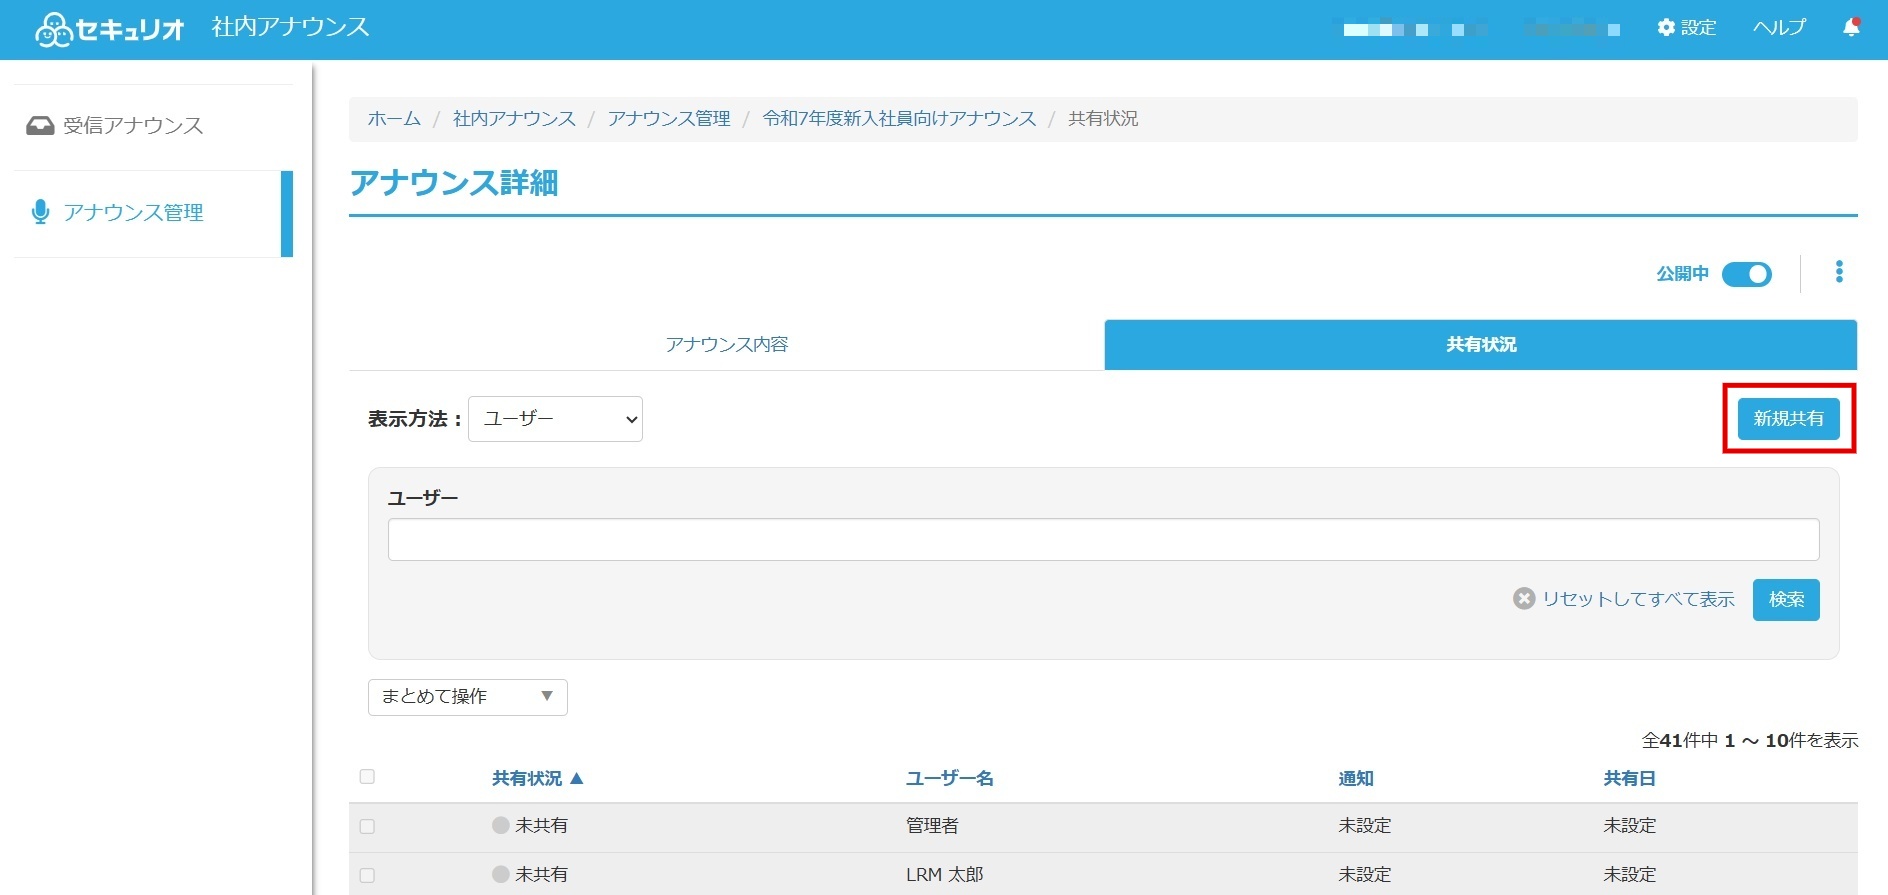This screenshot has width=1888, height=895.
Task: Click 管理者 user name cell
Action: (932, 826)
